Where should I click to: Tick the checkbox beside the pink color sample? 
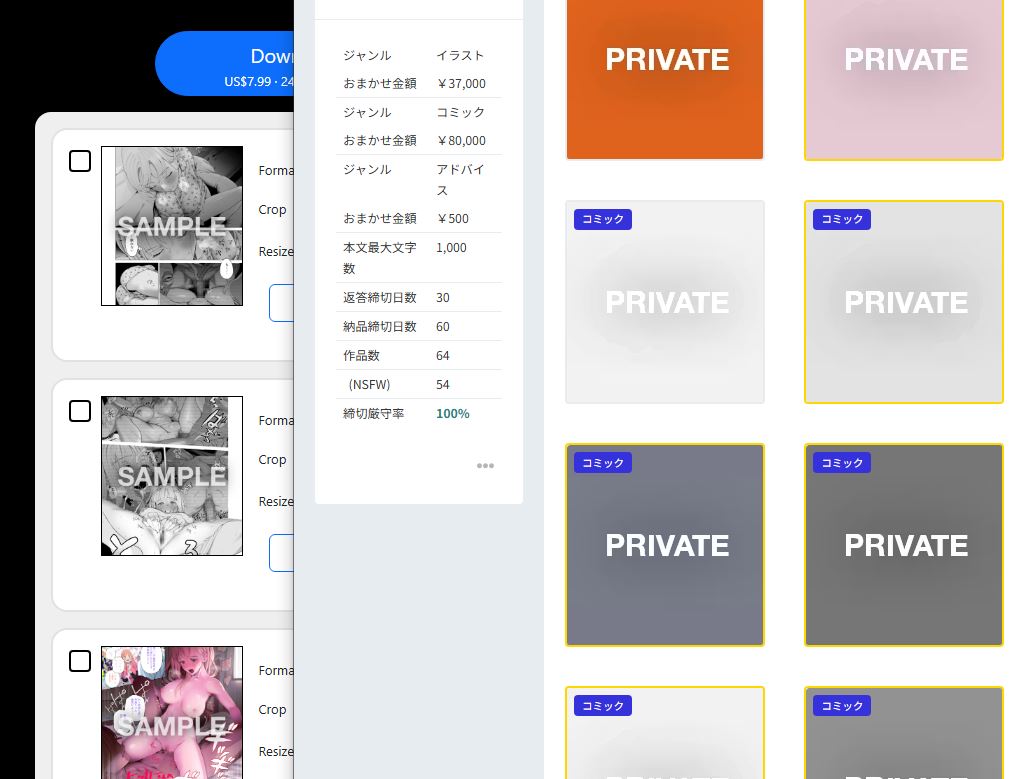pos(80,661)
